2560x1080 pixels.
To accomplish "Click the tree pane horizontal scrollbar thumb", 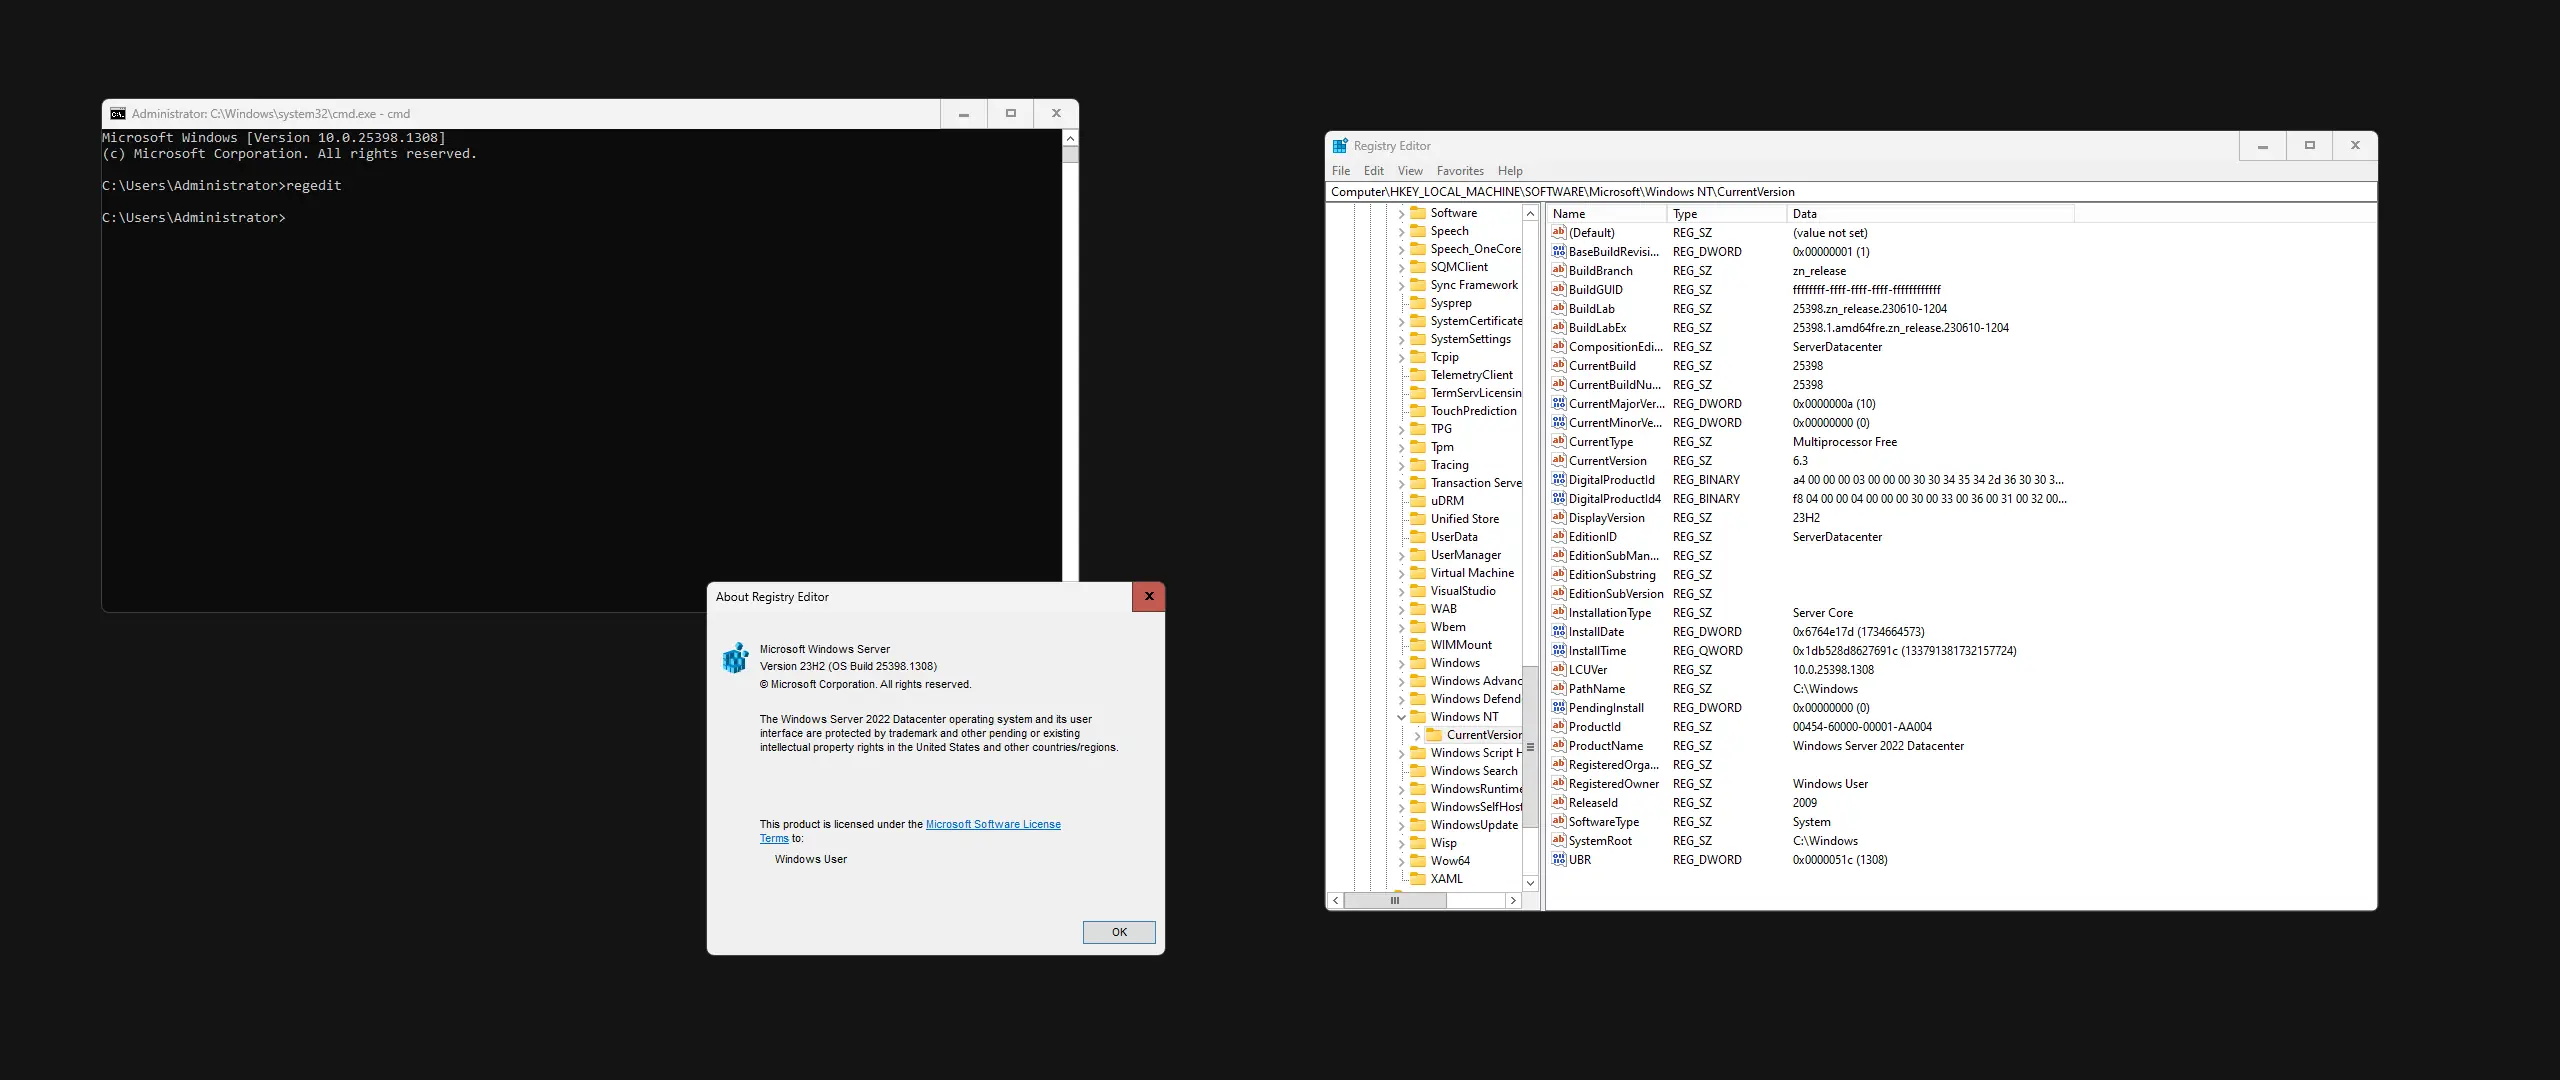I will (x=1395, y=901).
